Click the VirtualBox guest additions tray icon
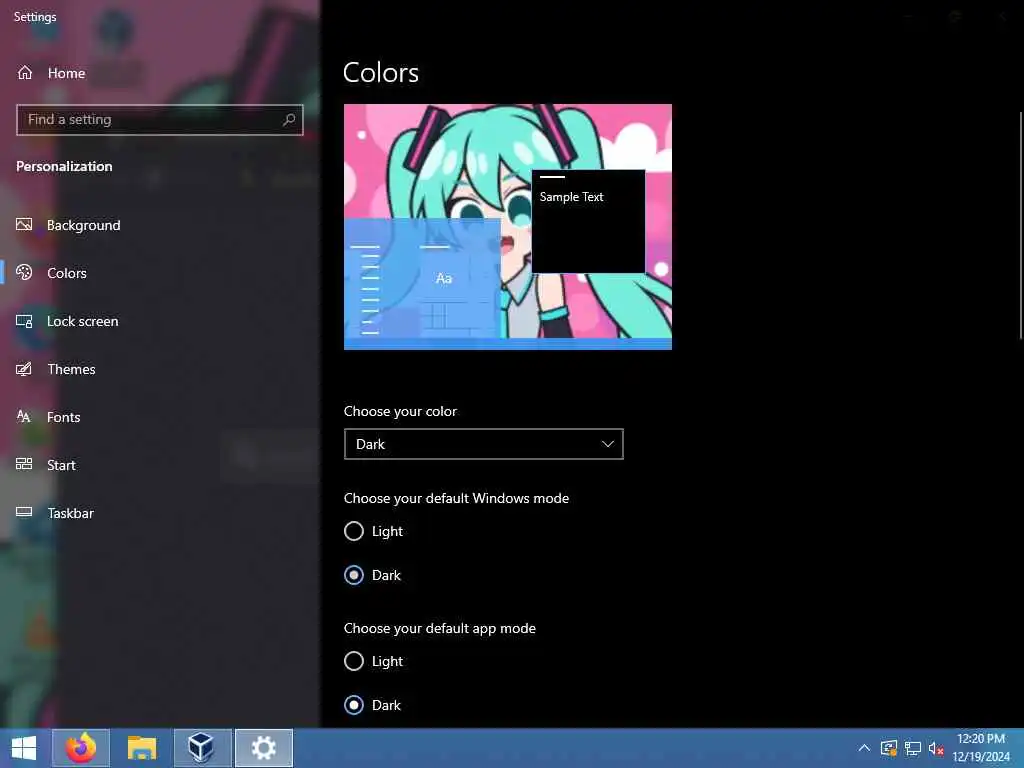Screen dimensions: 1024x768 point(889,748)
